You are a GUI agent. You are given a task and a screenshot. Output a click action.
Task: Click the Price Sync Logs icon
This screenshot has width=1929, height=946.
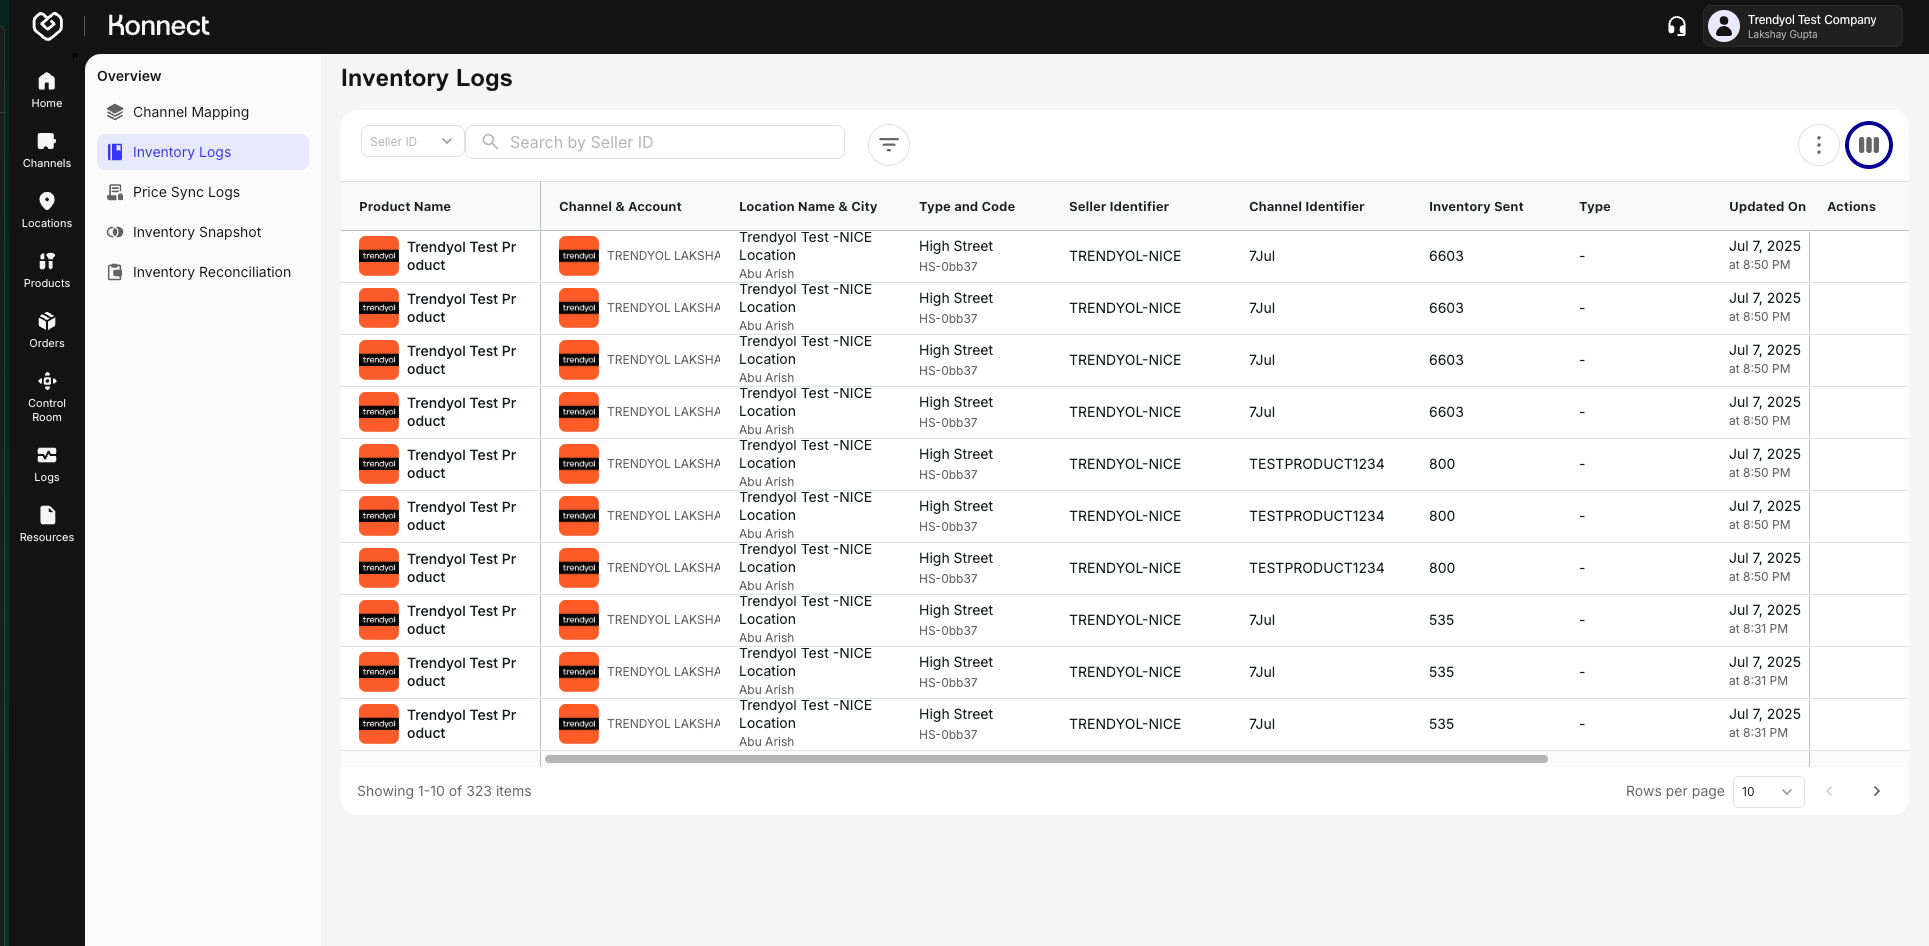[x=115, y=192]
